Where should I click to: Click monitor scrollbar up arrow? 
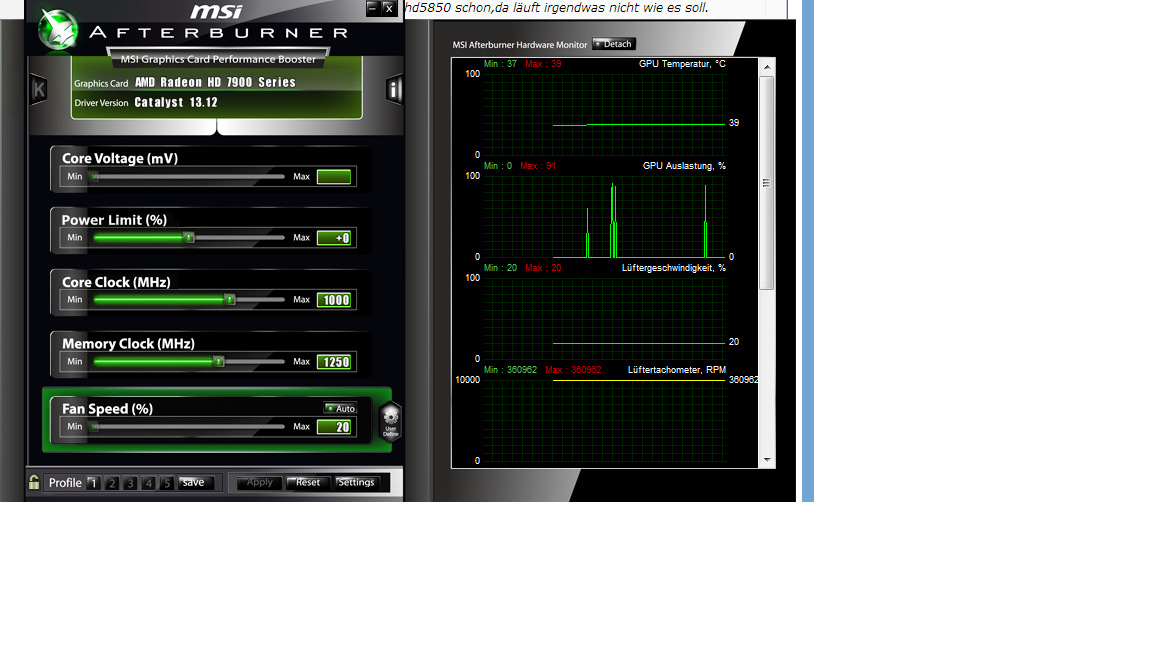(767, 67)
